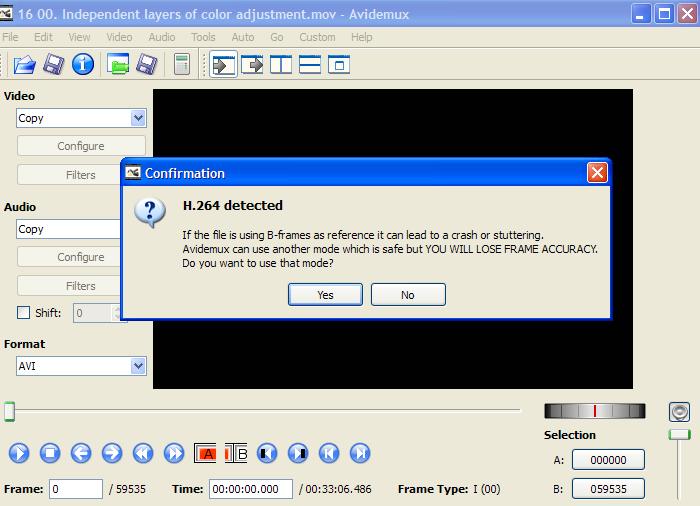Select the input preview mode icon
700x506 pixels.
coord(223,65)
